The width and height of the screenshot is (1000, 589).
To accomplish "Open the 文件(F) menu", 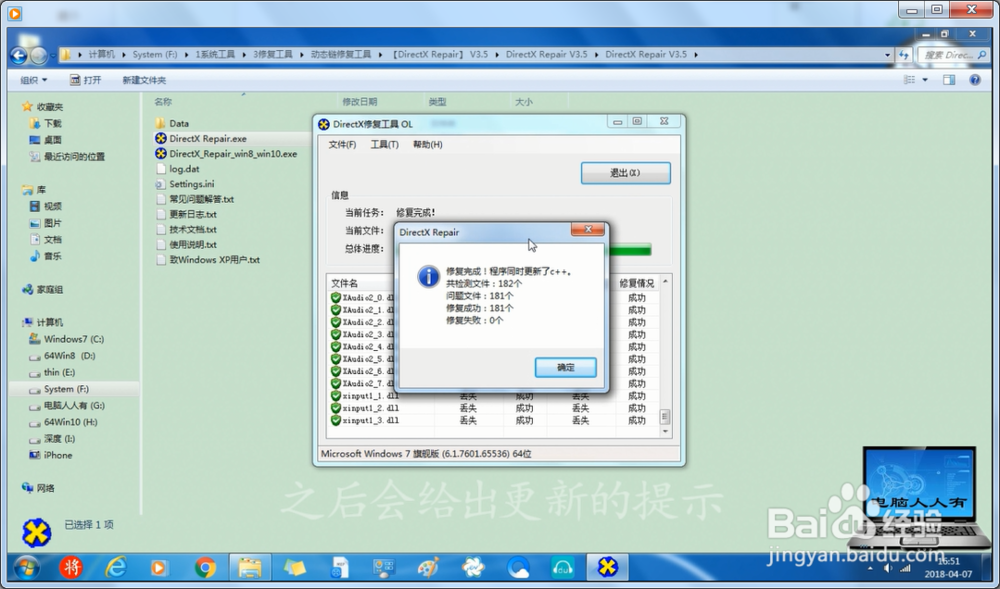I will pos(342,145).
